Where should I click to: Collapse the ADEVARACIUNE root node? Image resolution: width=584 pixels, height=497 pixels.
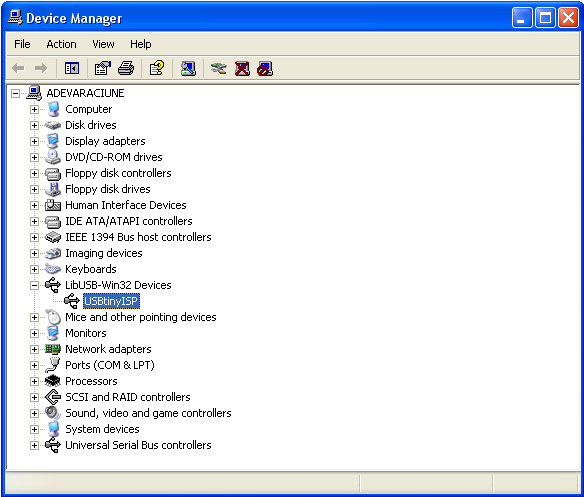(x=15, y=93)
